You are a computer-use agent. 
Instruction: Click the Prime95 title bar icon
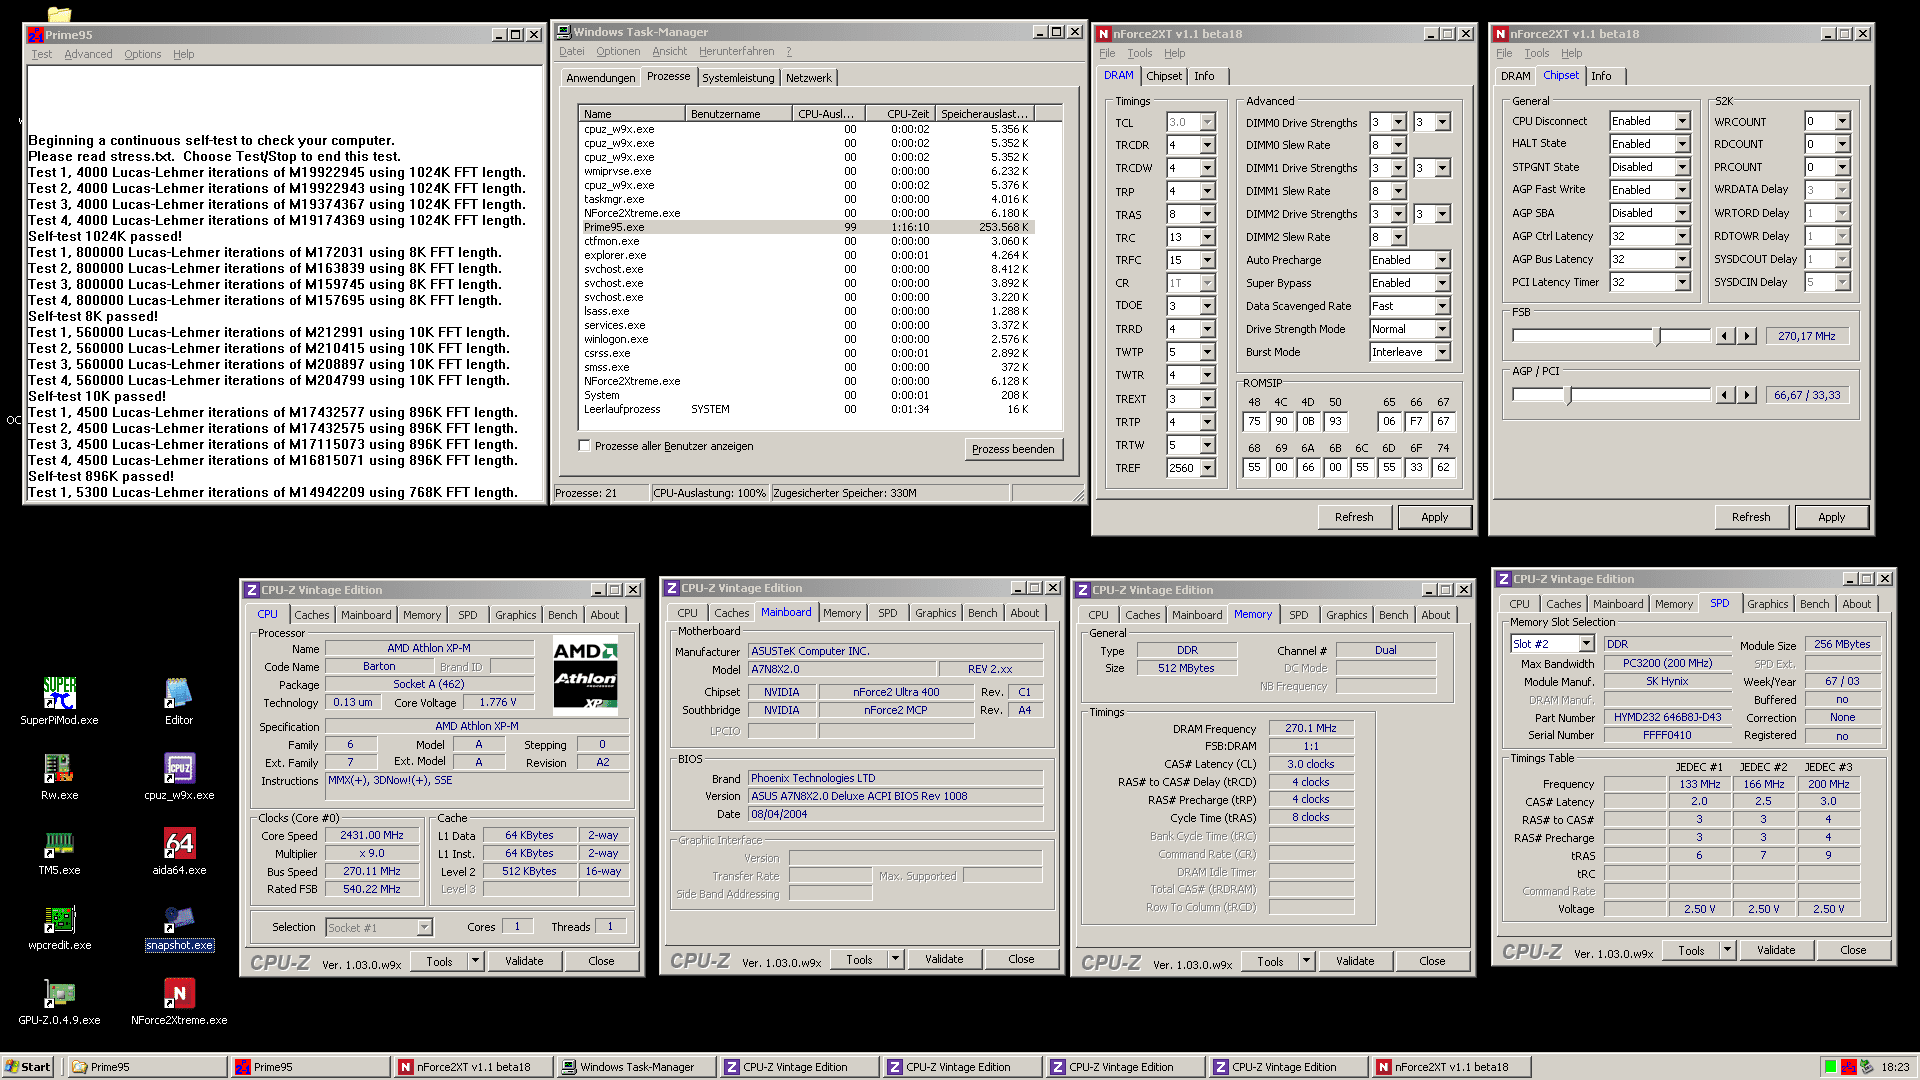click(35, 34)
